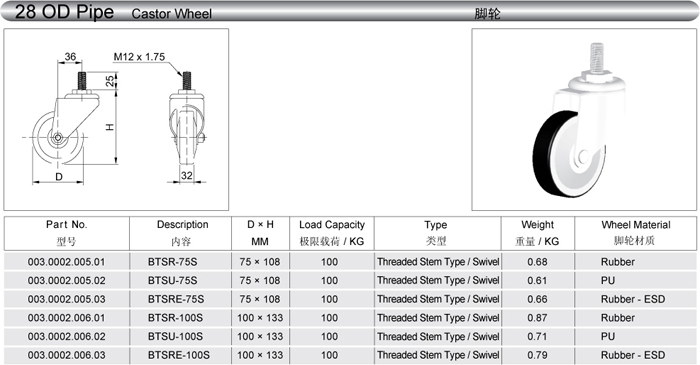Viewport: 700px width, 365px height.
Task: Select part number 003.0002.005.02
Action: click(x=67, y=281)
